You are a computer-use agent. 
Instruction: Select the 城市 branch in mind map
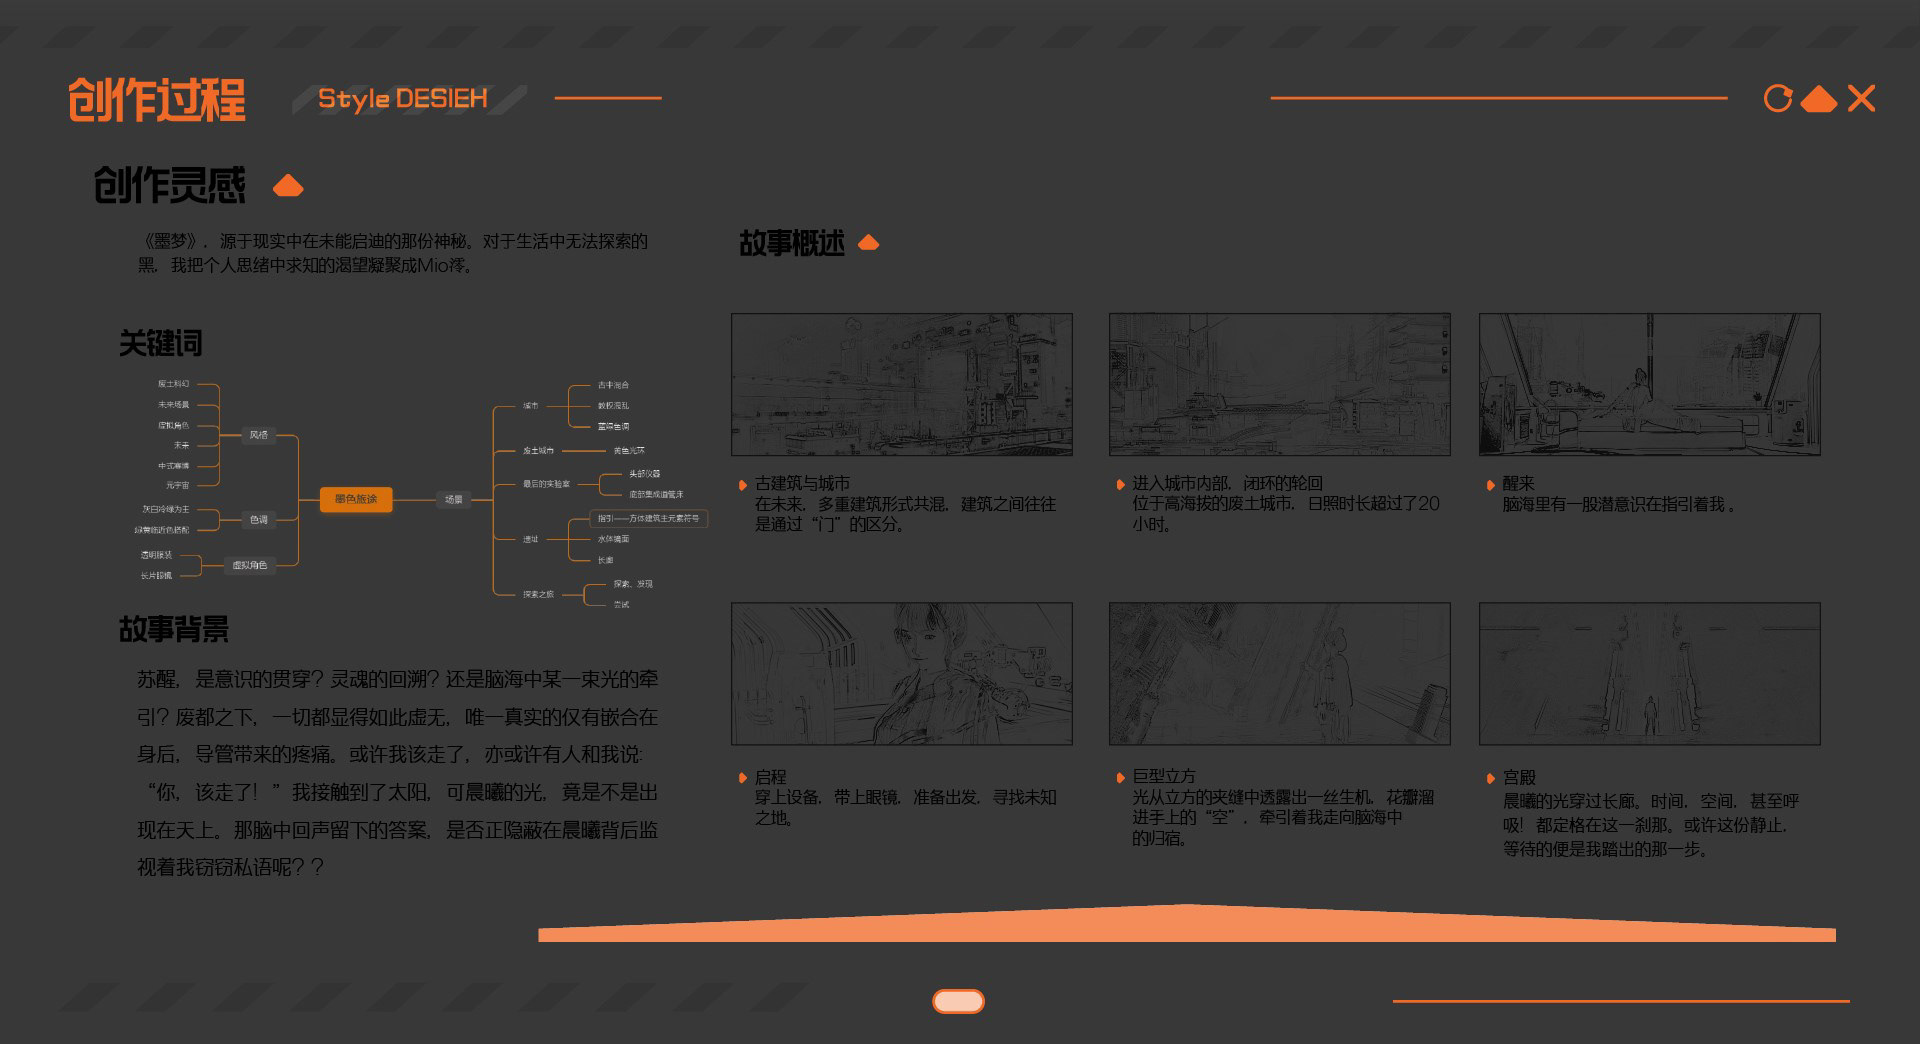pyautogui.click(x=531, y=406)
